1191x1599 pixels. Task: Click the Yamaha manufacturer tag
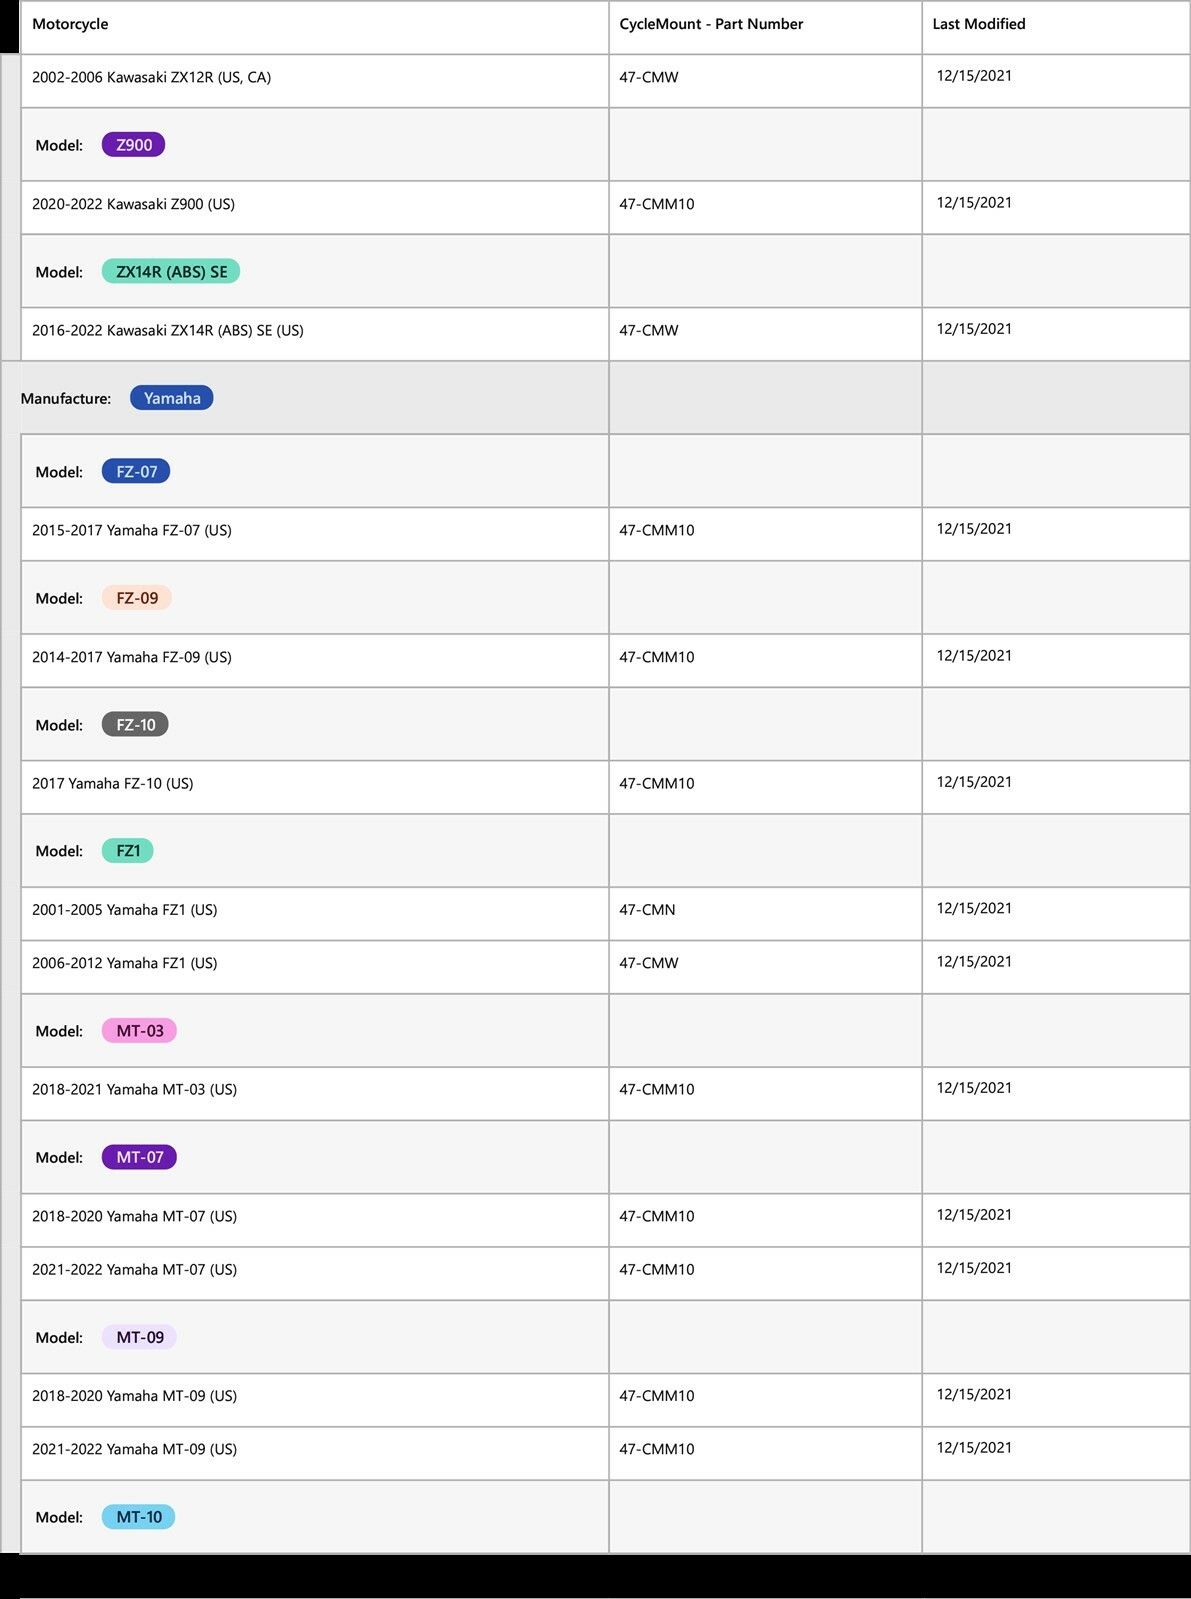[x=172, y=398]
